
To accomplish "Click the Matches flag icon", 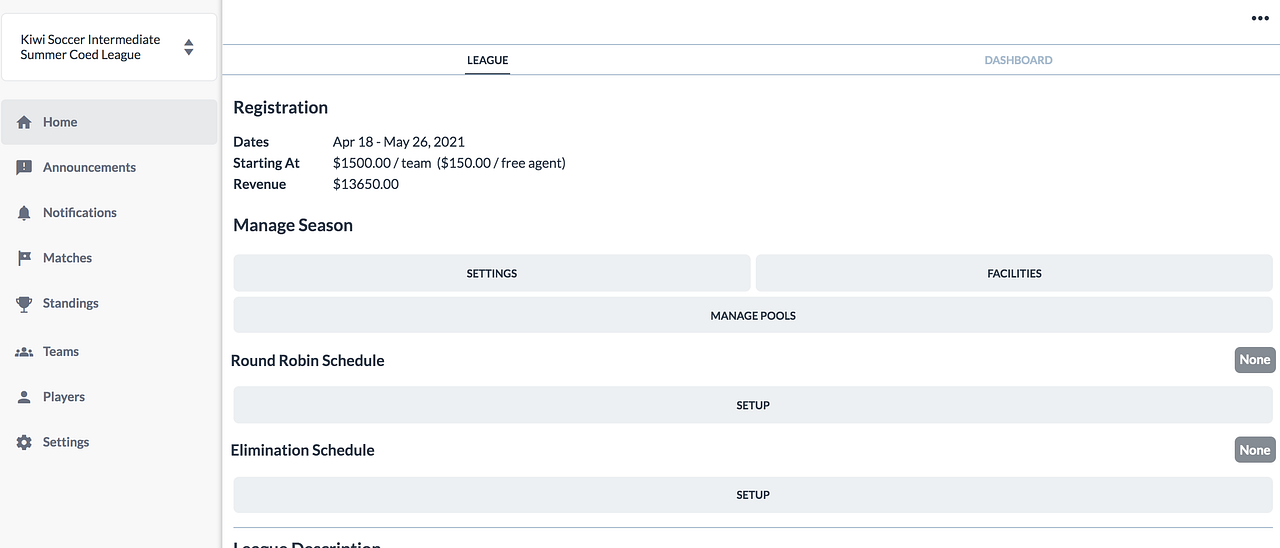I will [25, 258].
